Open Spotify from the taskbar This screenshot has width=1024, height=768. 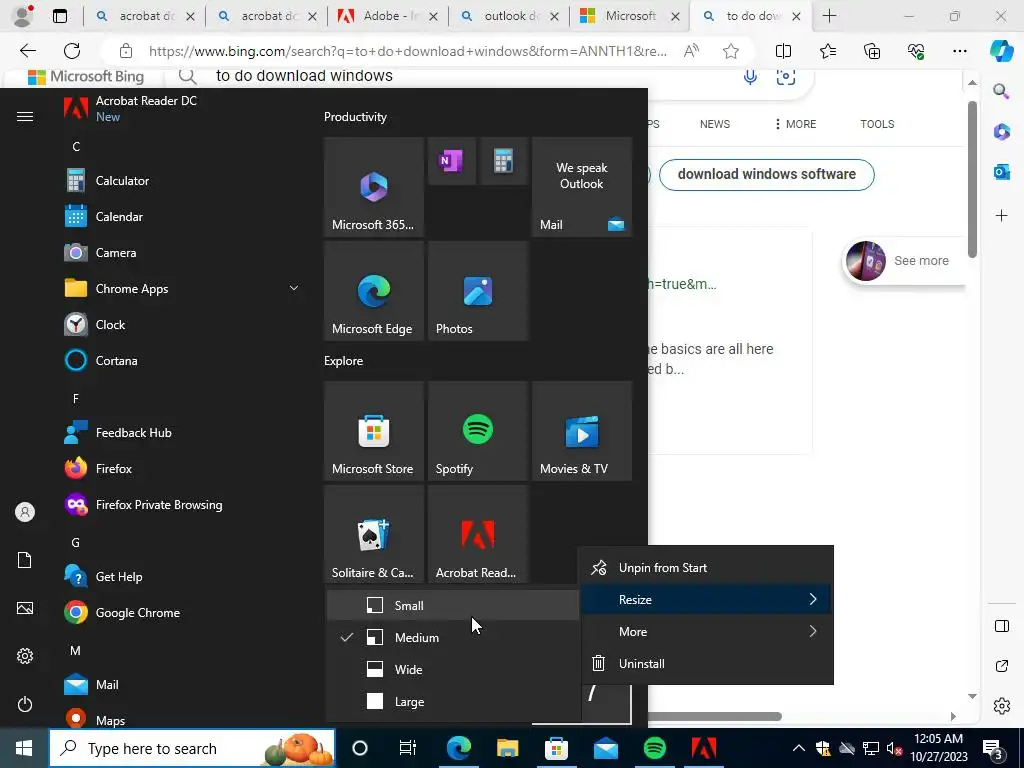[x=654, y=748]
